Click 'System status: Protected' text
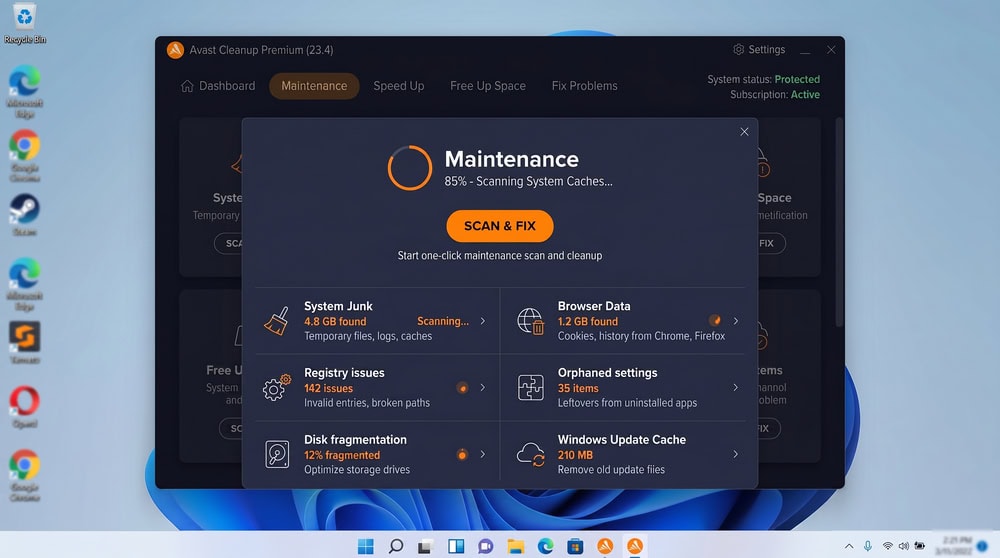Viewport: 1000px width, 558px height. pyautogui.click(x=763, y=79)
